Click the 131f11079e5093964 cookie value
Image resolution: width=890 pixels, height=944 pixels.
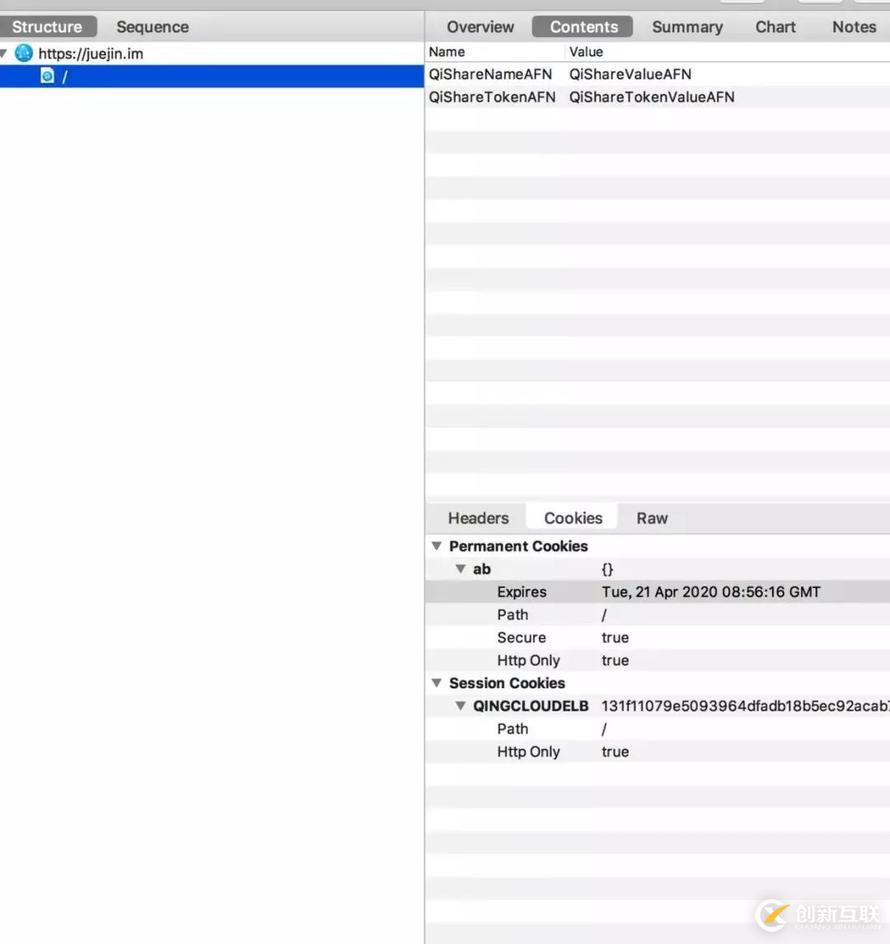[745, 706]
